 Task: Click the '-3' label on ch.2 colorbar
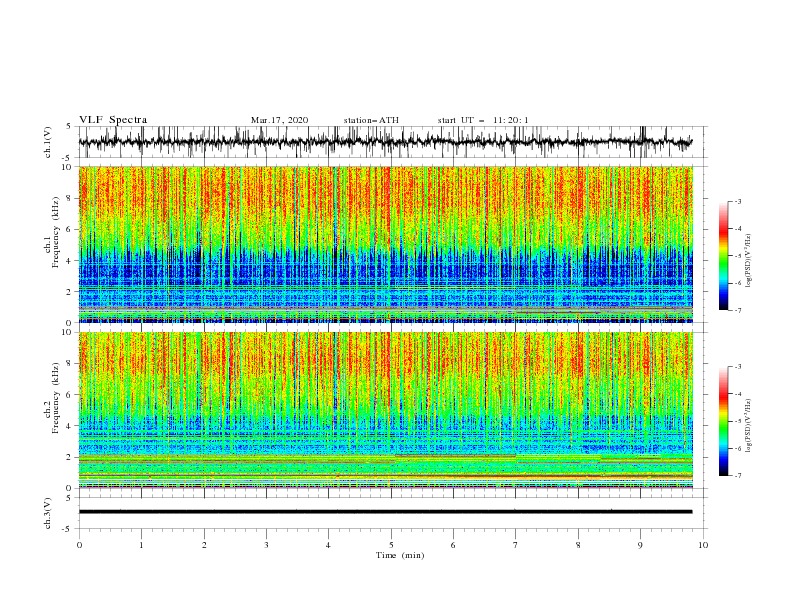click(738, 367)
